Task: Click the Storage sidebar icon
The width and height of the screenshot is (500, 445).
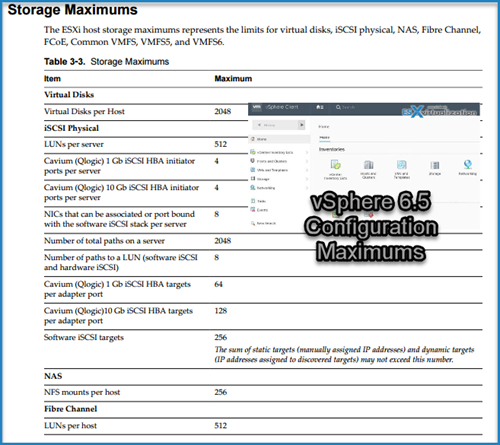Action: pyautogui.click(x=253, y=179)
